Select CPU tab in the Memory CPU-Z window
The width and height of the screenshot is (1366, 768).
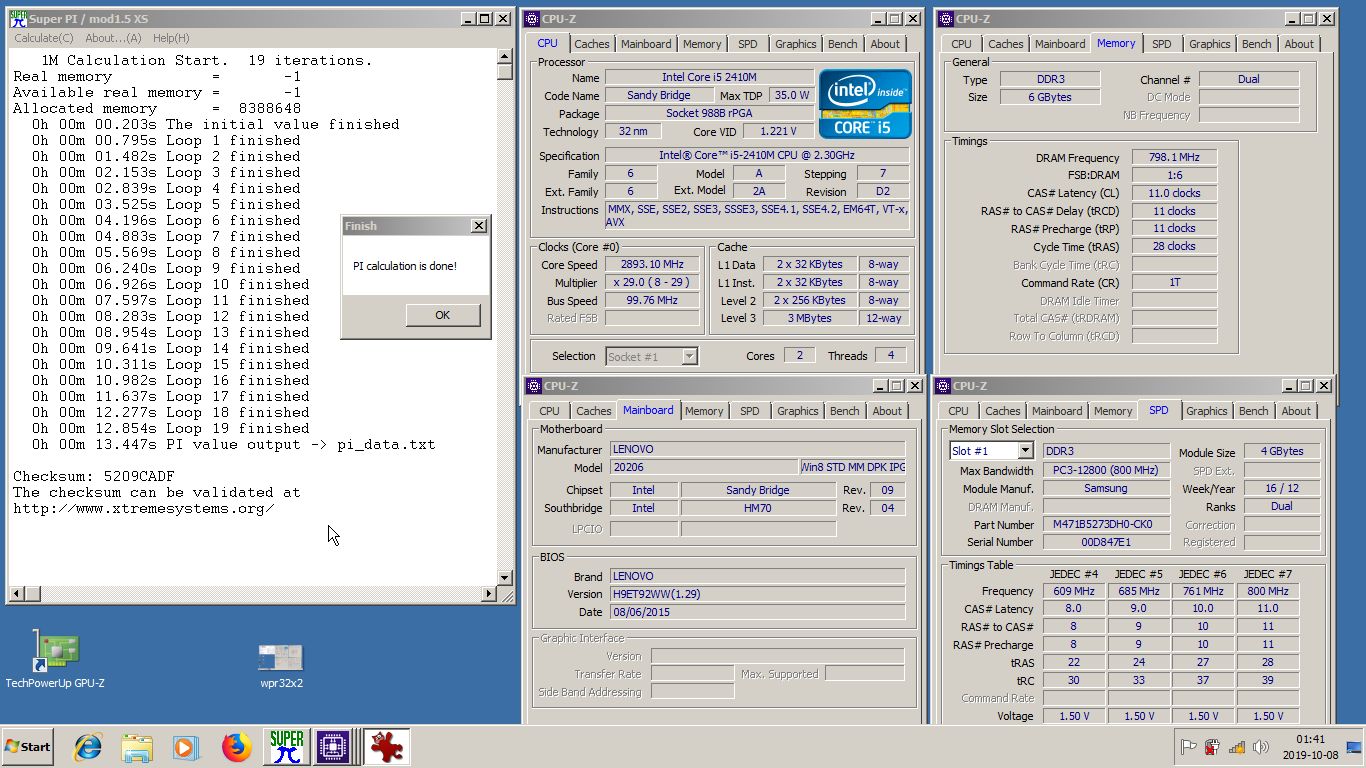pyautogui.click(x=961, y=44)
